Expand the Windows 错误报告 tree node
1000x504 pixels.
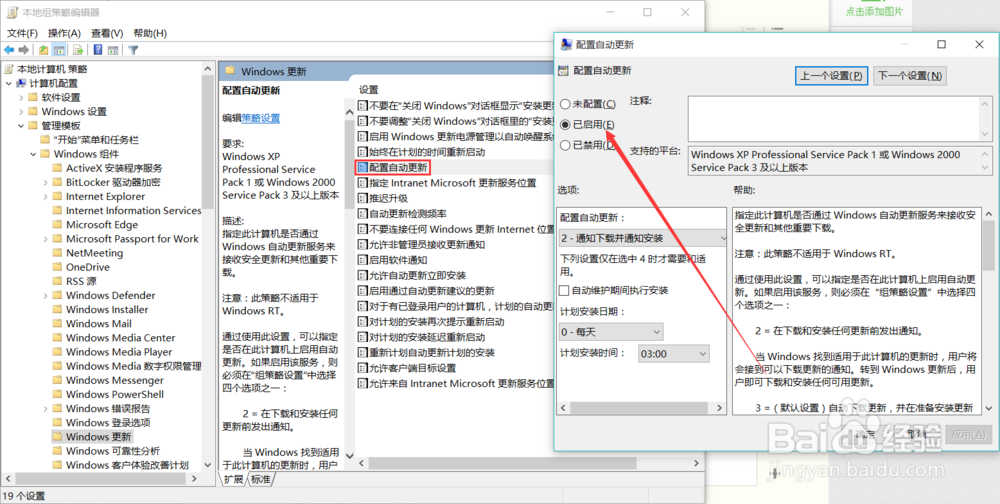pyautogui.click(x=45, y=408)
